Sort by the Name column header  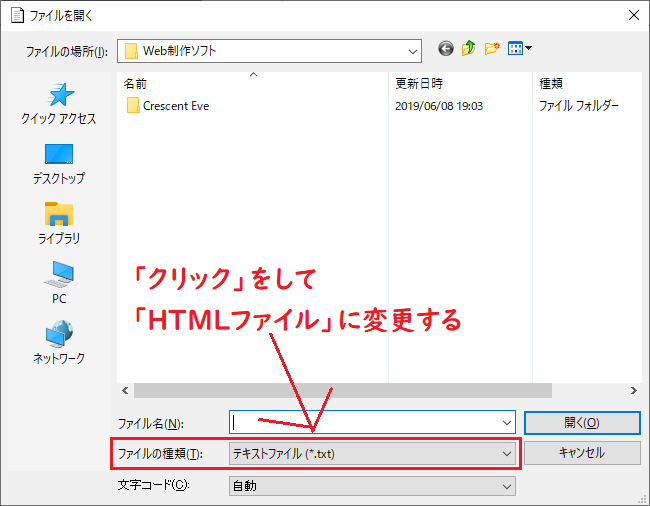point(250,83)
